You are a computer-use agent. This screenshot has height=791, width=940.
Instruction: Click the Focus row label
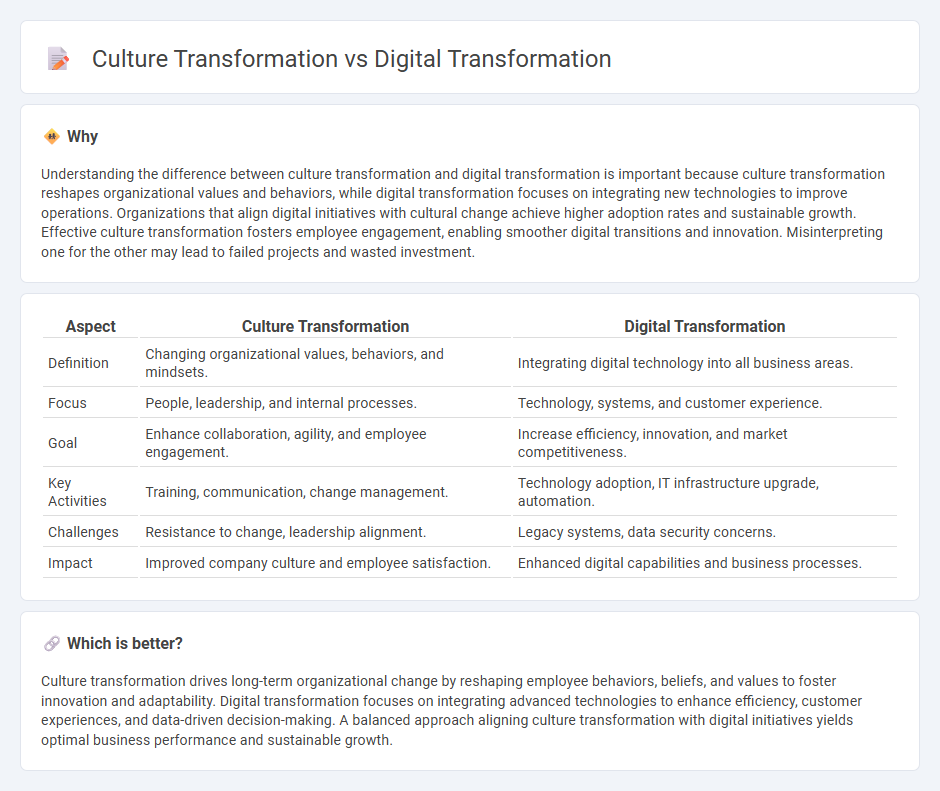tap(67, 403)
